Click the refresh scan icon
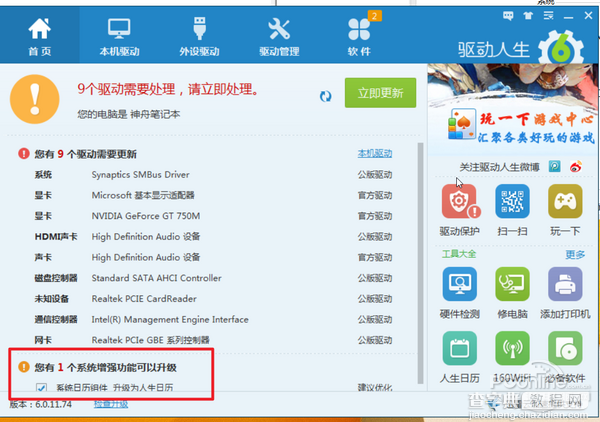Screen dimensions: 600x422 point(326,96)
